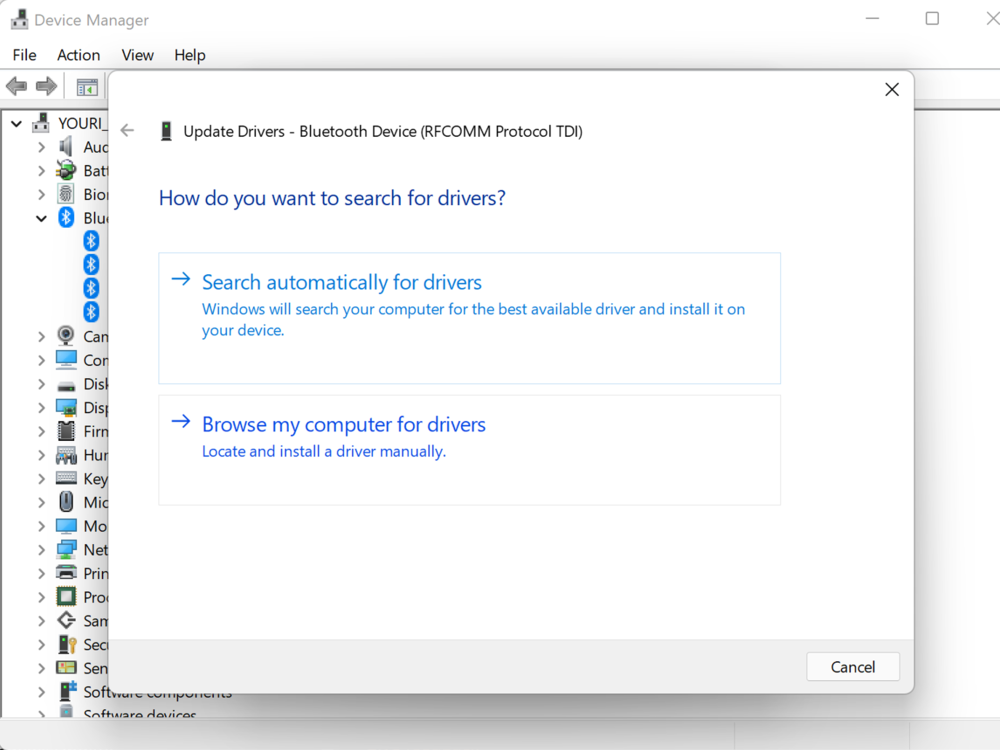The height and width of the screenshot is (750, 1000).
Task: Click the Processors chip icon
Action: pos(66,597)
